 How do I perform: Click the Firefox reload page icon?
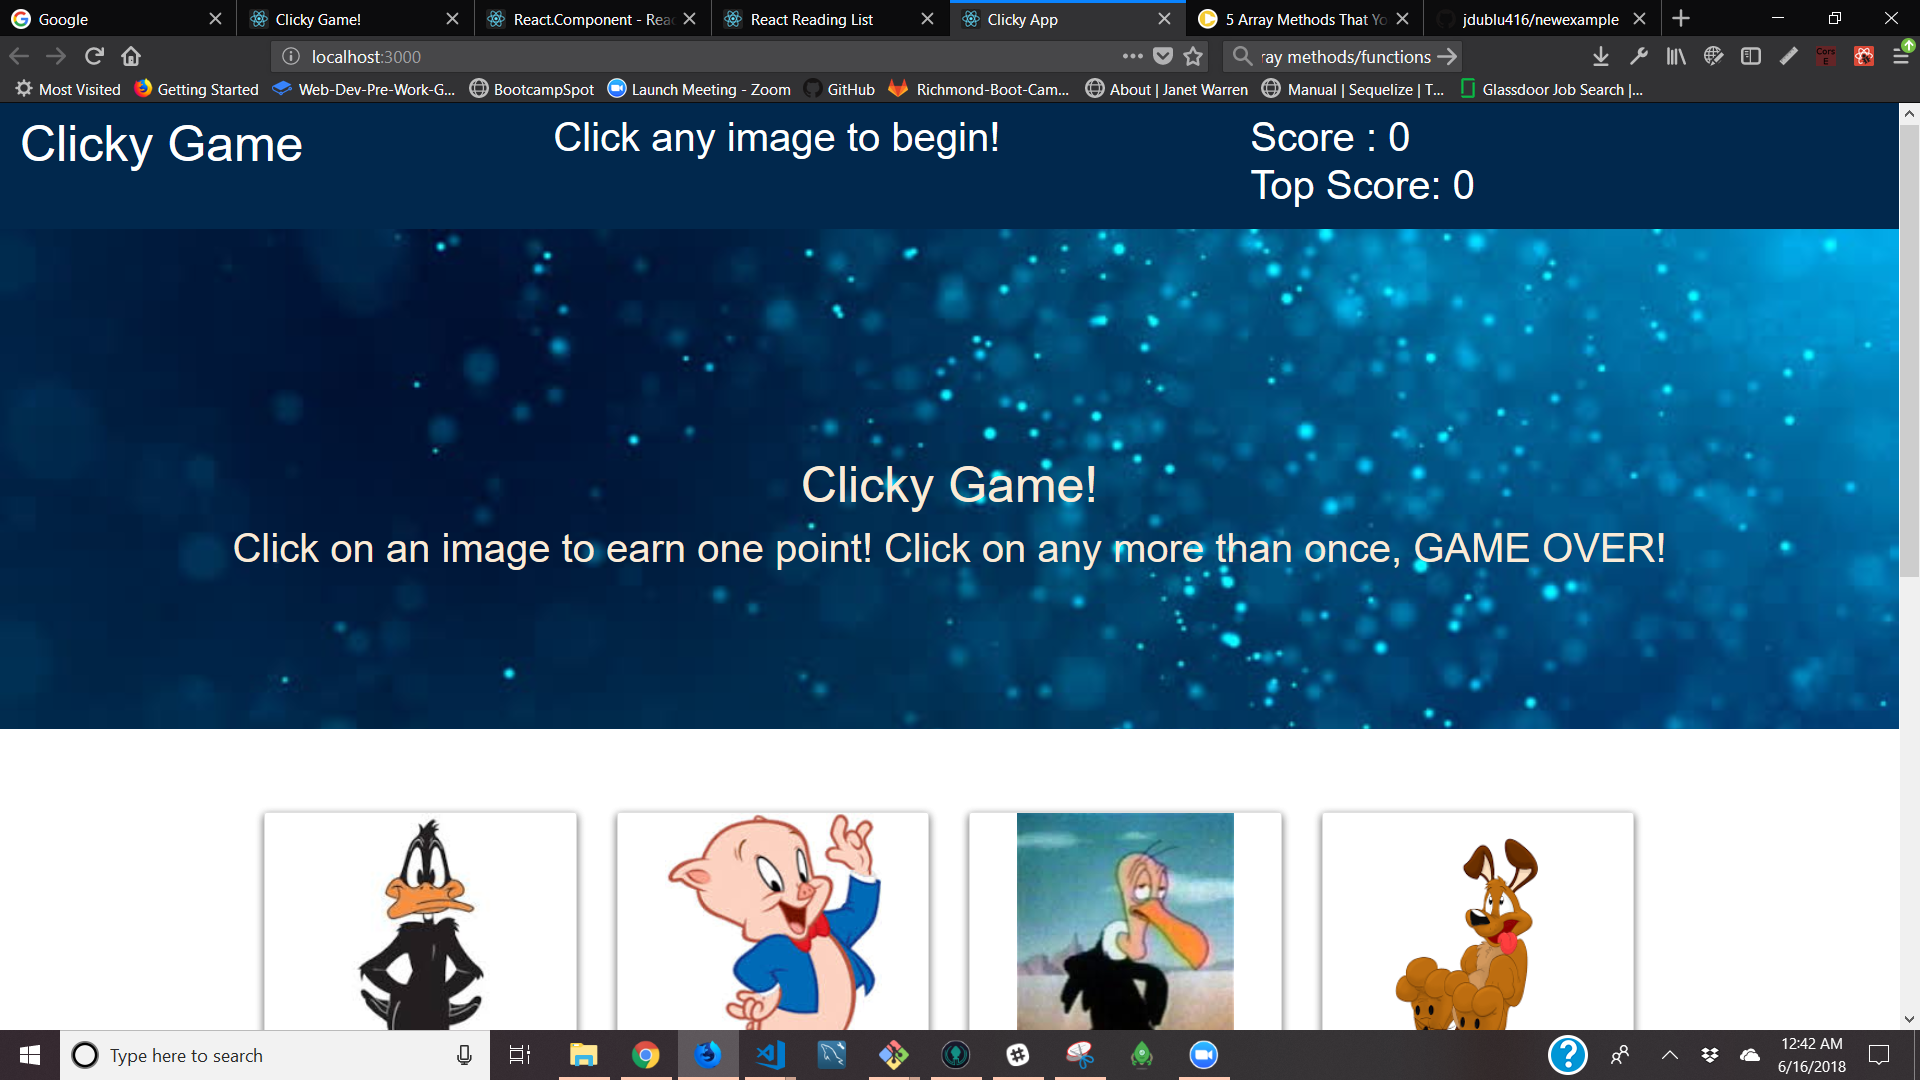click(94, 56)
